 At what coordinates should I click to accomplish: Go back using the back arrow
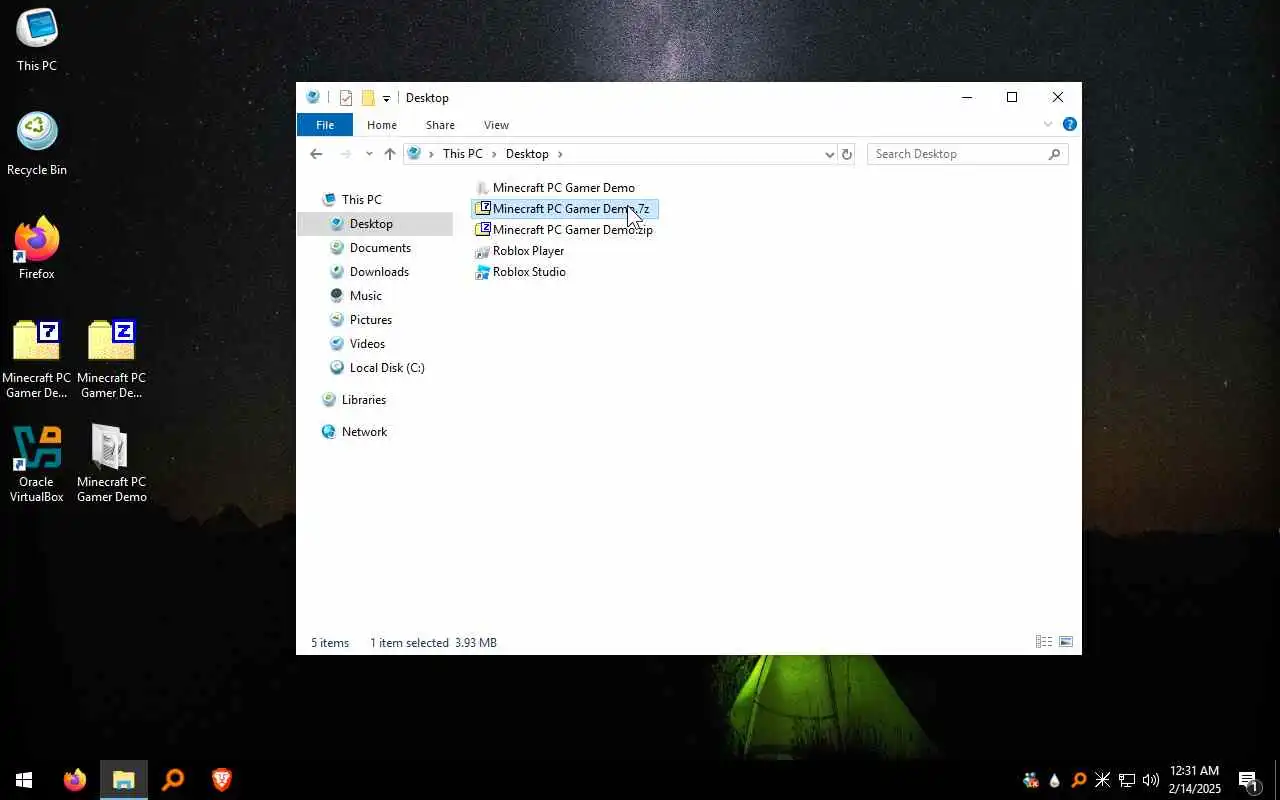point(316,154)
